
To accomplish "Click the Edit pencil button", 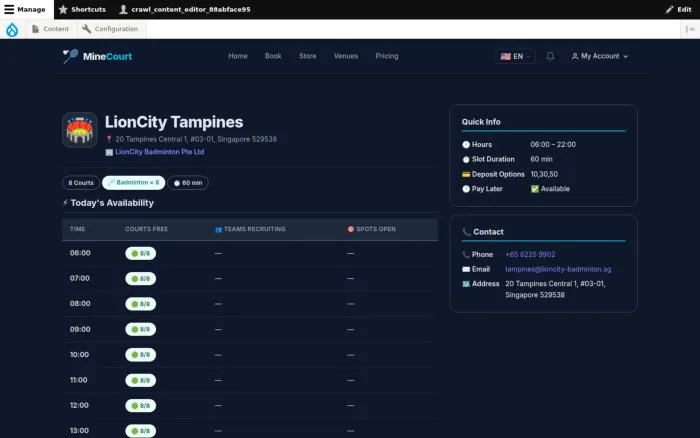I will coord(678,9).
